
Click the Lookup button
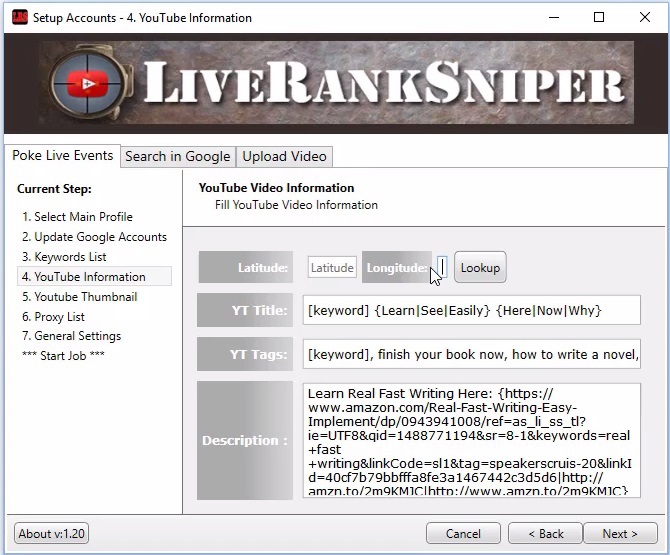click(x=480, y=267)
